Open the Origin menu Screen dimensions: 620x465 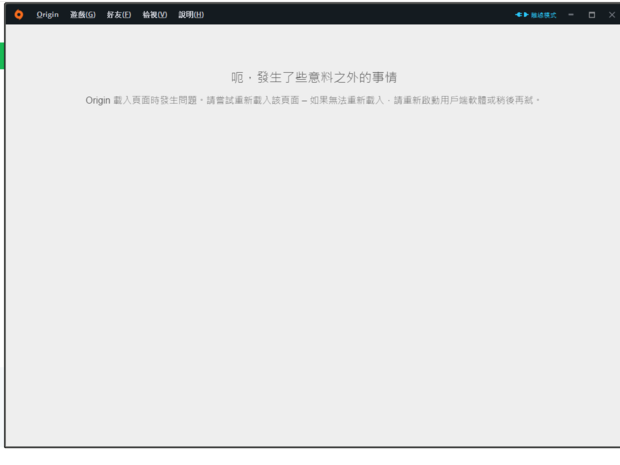47,15
